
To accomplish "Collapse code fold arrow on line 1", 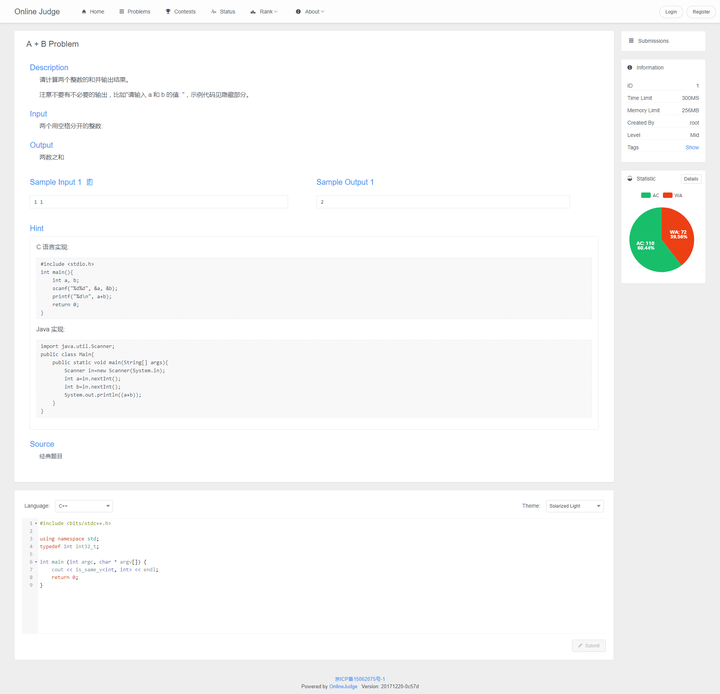I will [x=36, y=523].
